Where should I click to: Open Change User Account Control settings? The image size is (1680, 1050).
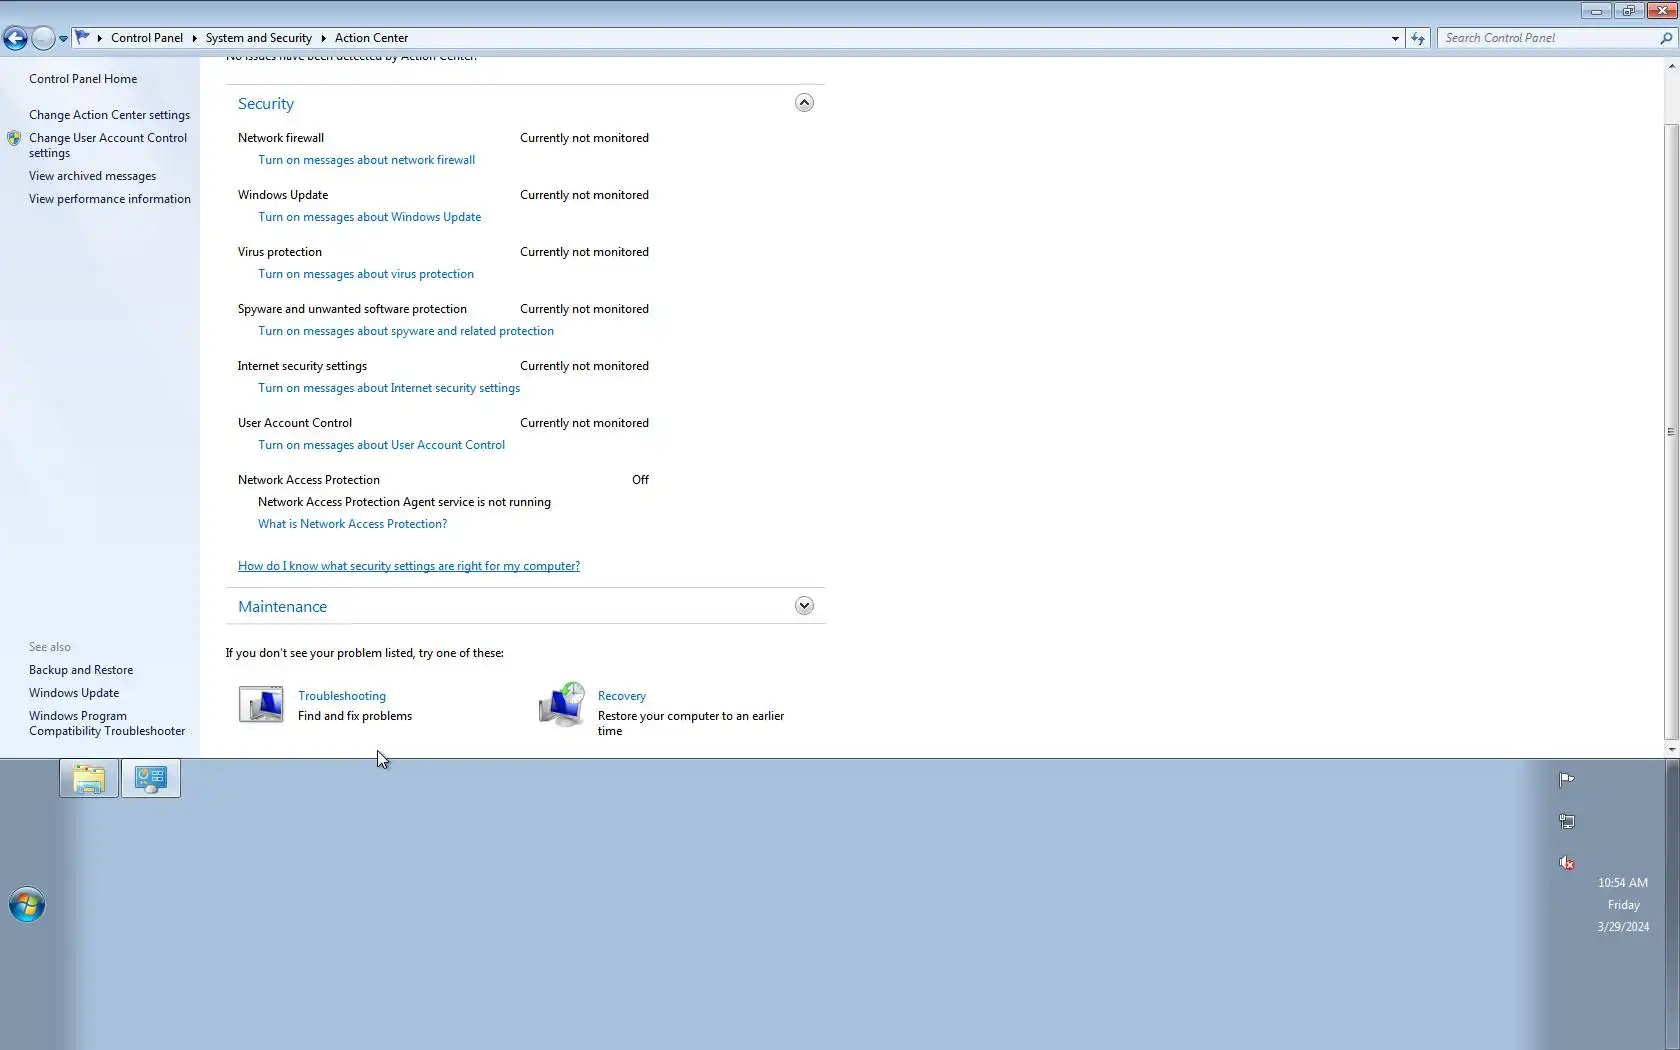[x=108, y=145]
